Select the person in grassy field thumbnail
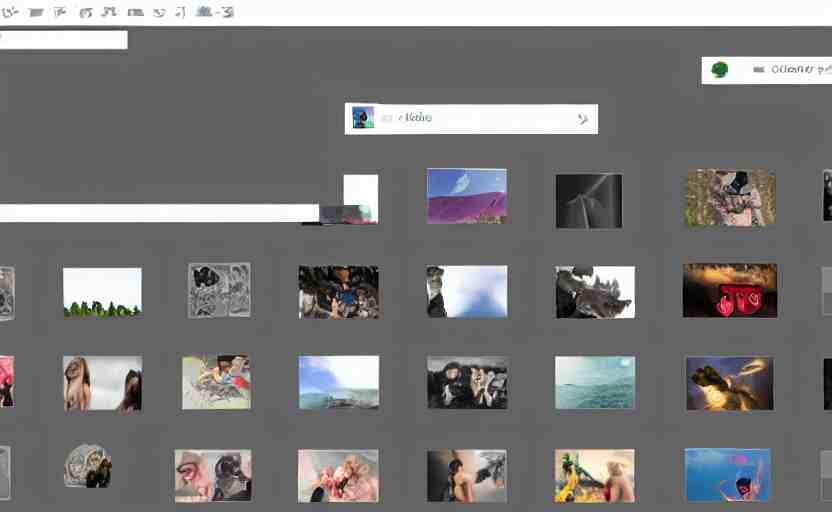This screenshot has height=512, width=832. 730,197
